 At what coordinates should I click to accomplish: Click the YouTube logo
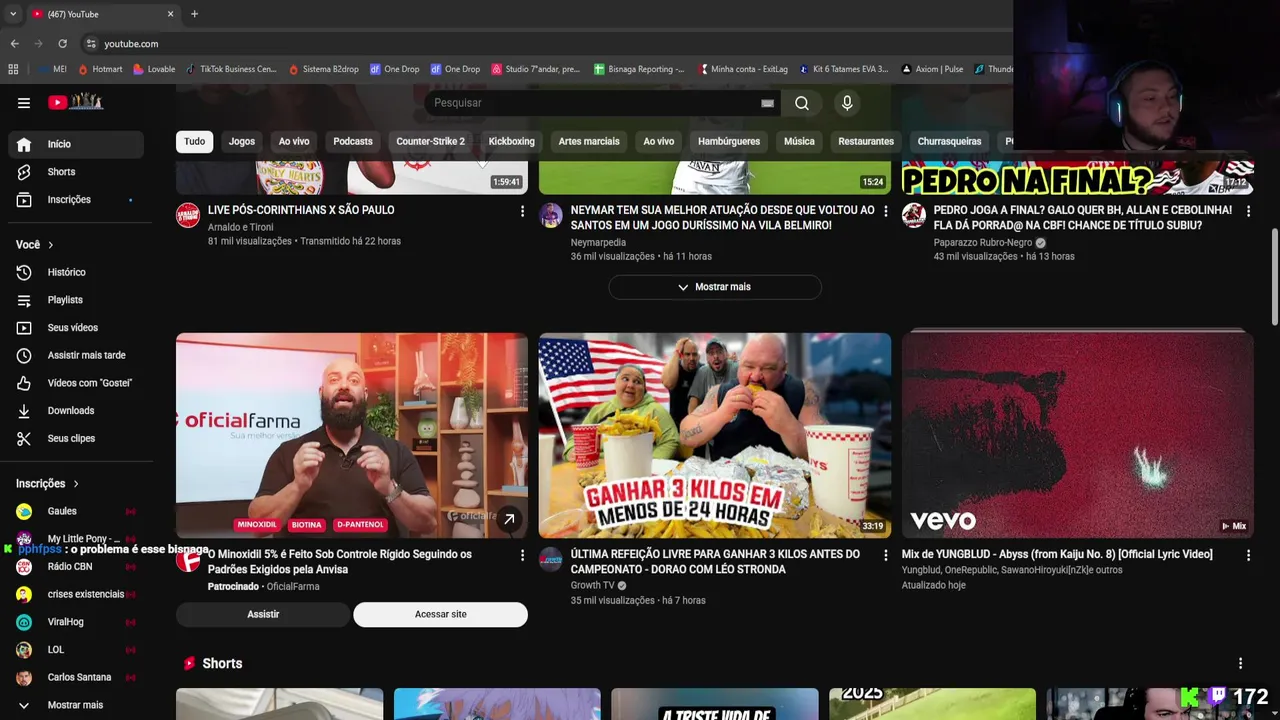click(x=76, y=102)
